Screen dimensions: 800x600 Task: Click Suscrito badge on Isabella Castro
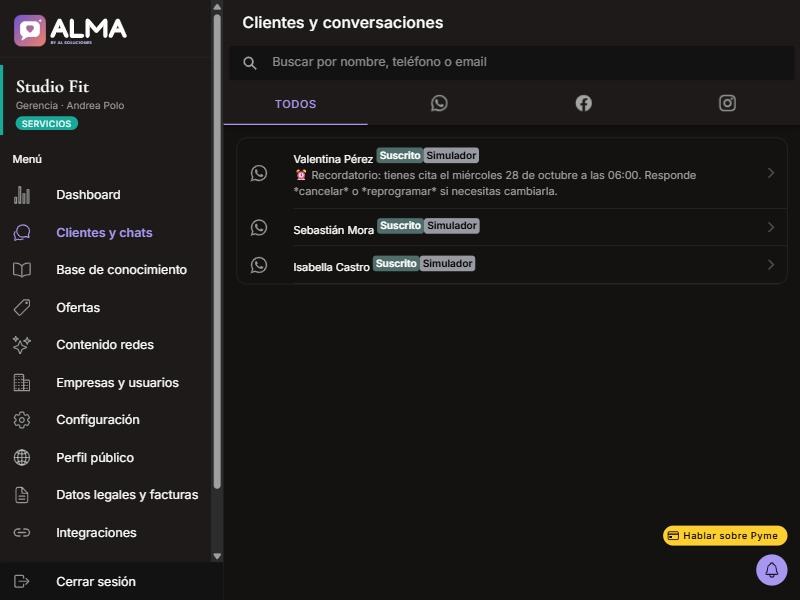pos(396,263)
